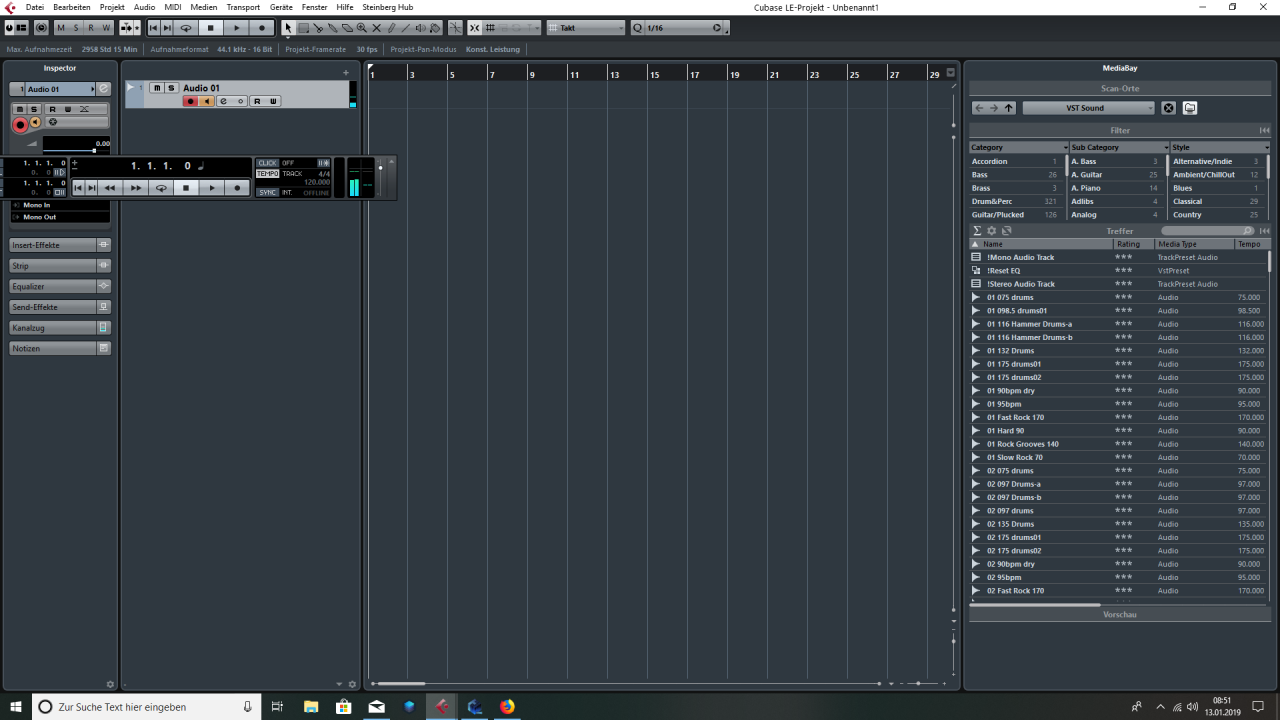Click the Inspector record enable button
The height and width of the screenshot is (720, 1280).
pyautogui.click(x=20, y=125)
